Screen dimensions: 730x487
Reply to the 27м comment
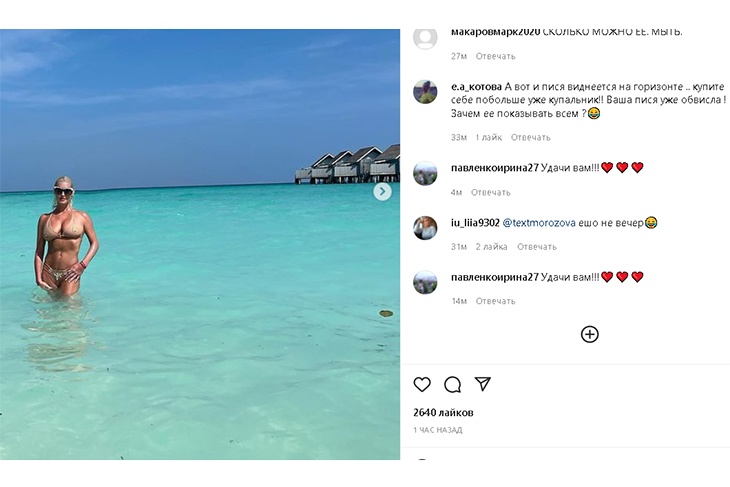coord(495,57)
